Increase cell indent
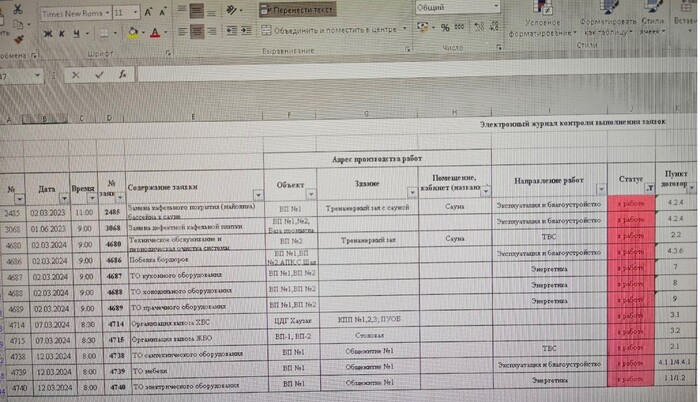 point(246,30)
